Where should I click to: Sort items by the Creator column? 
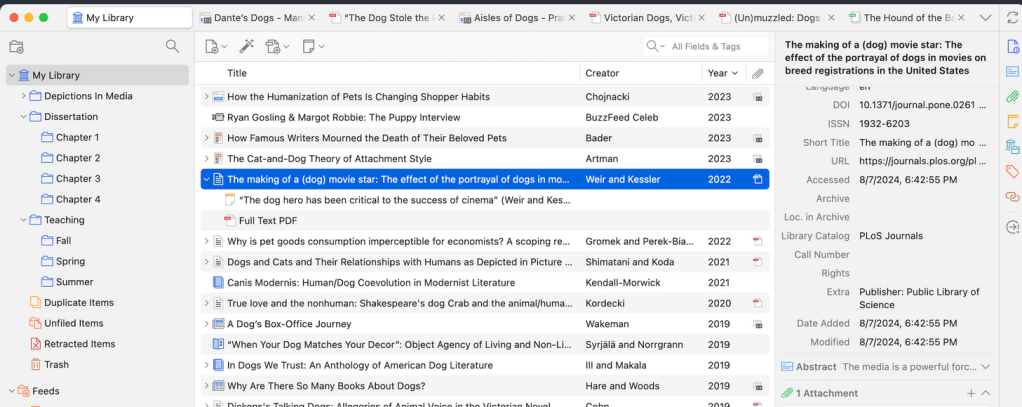pyautogui.click(x=640, y=73)
